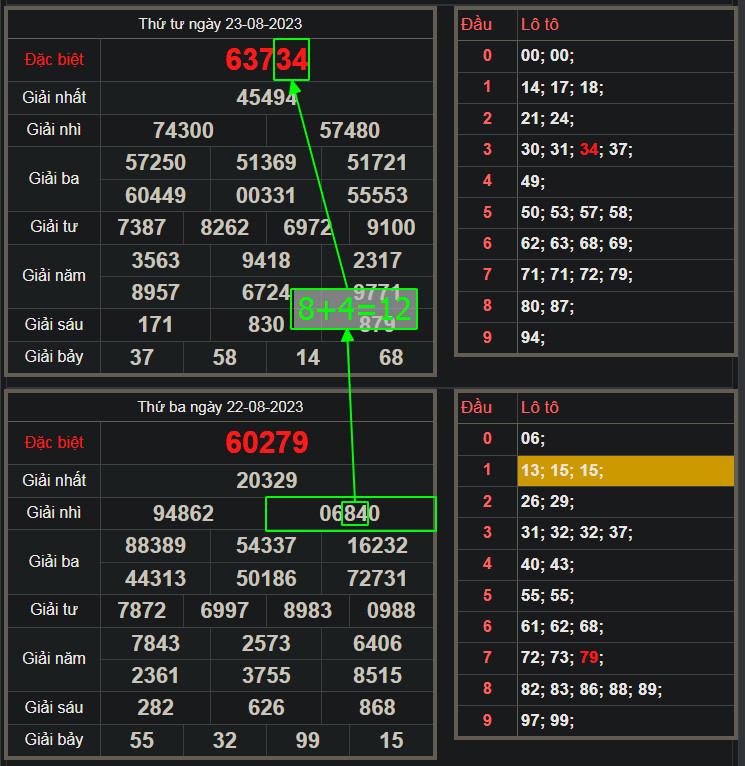Click the first prize number 20329
Screen dimensions: 745x766
point(266,481)
